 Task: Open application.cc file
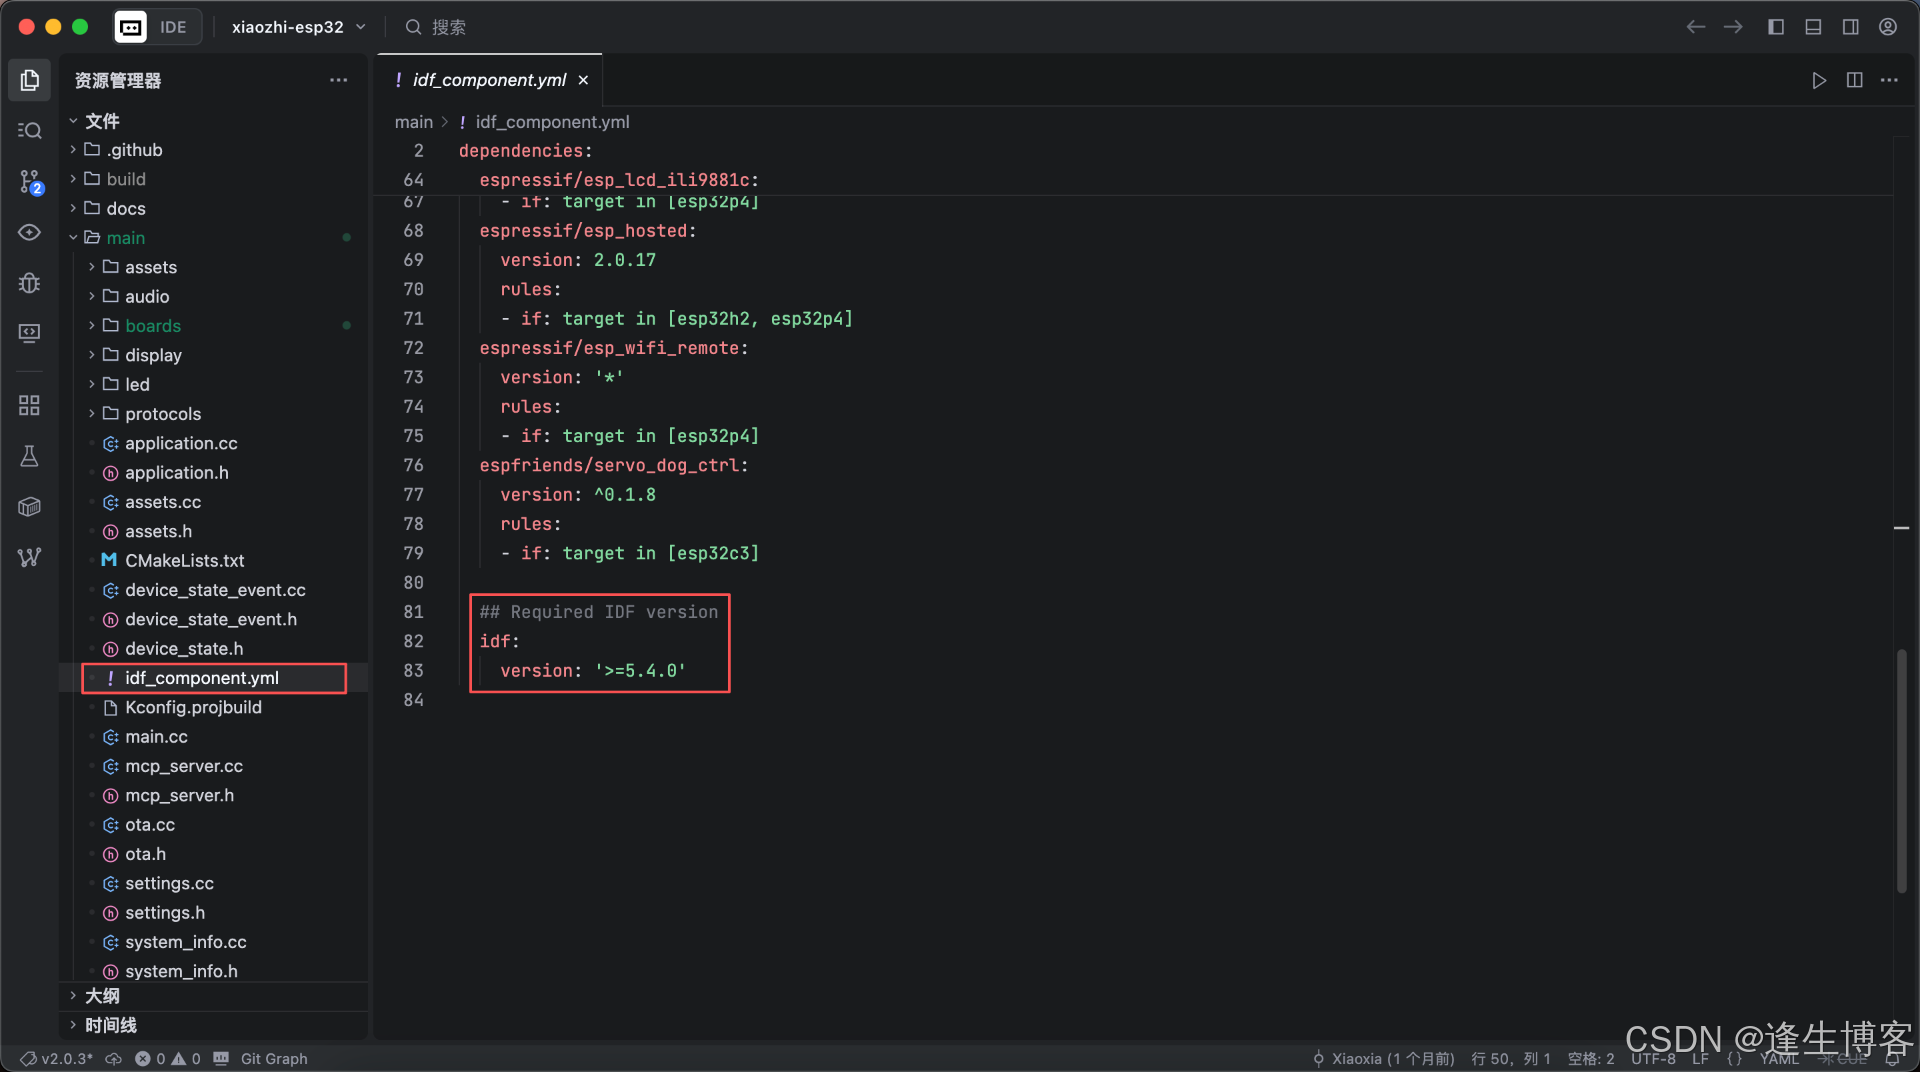tap(181, 443)
